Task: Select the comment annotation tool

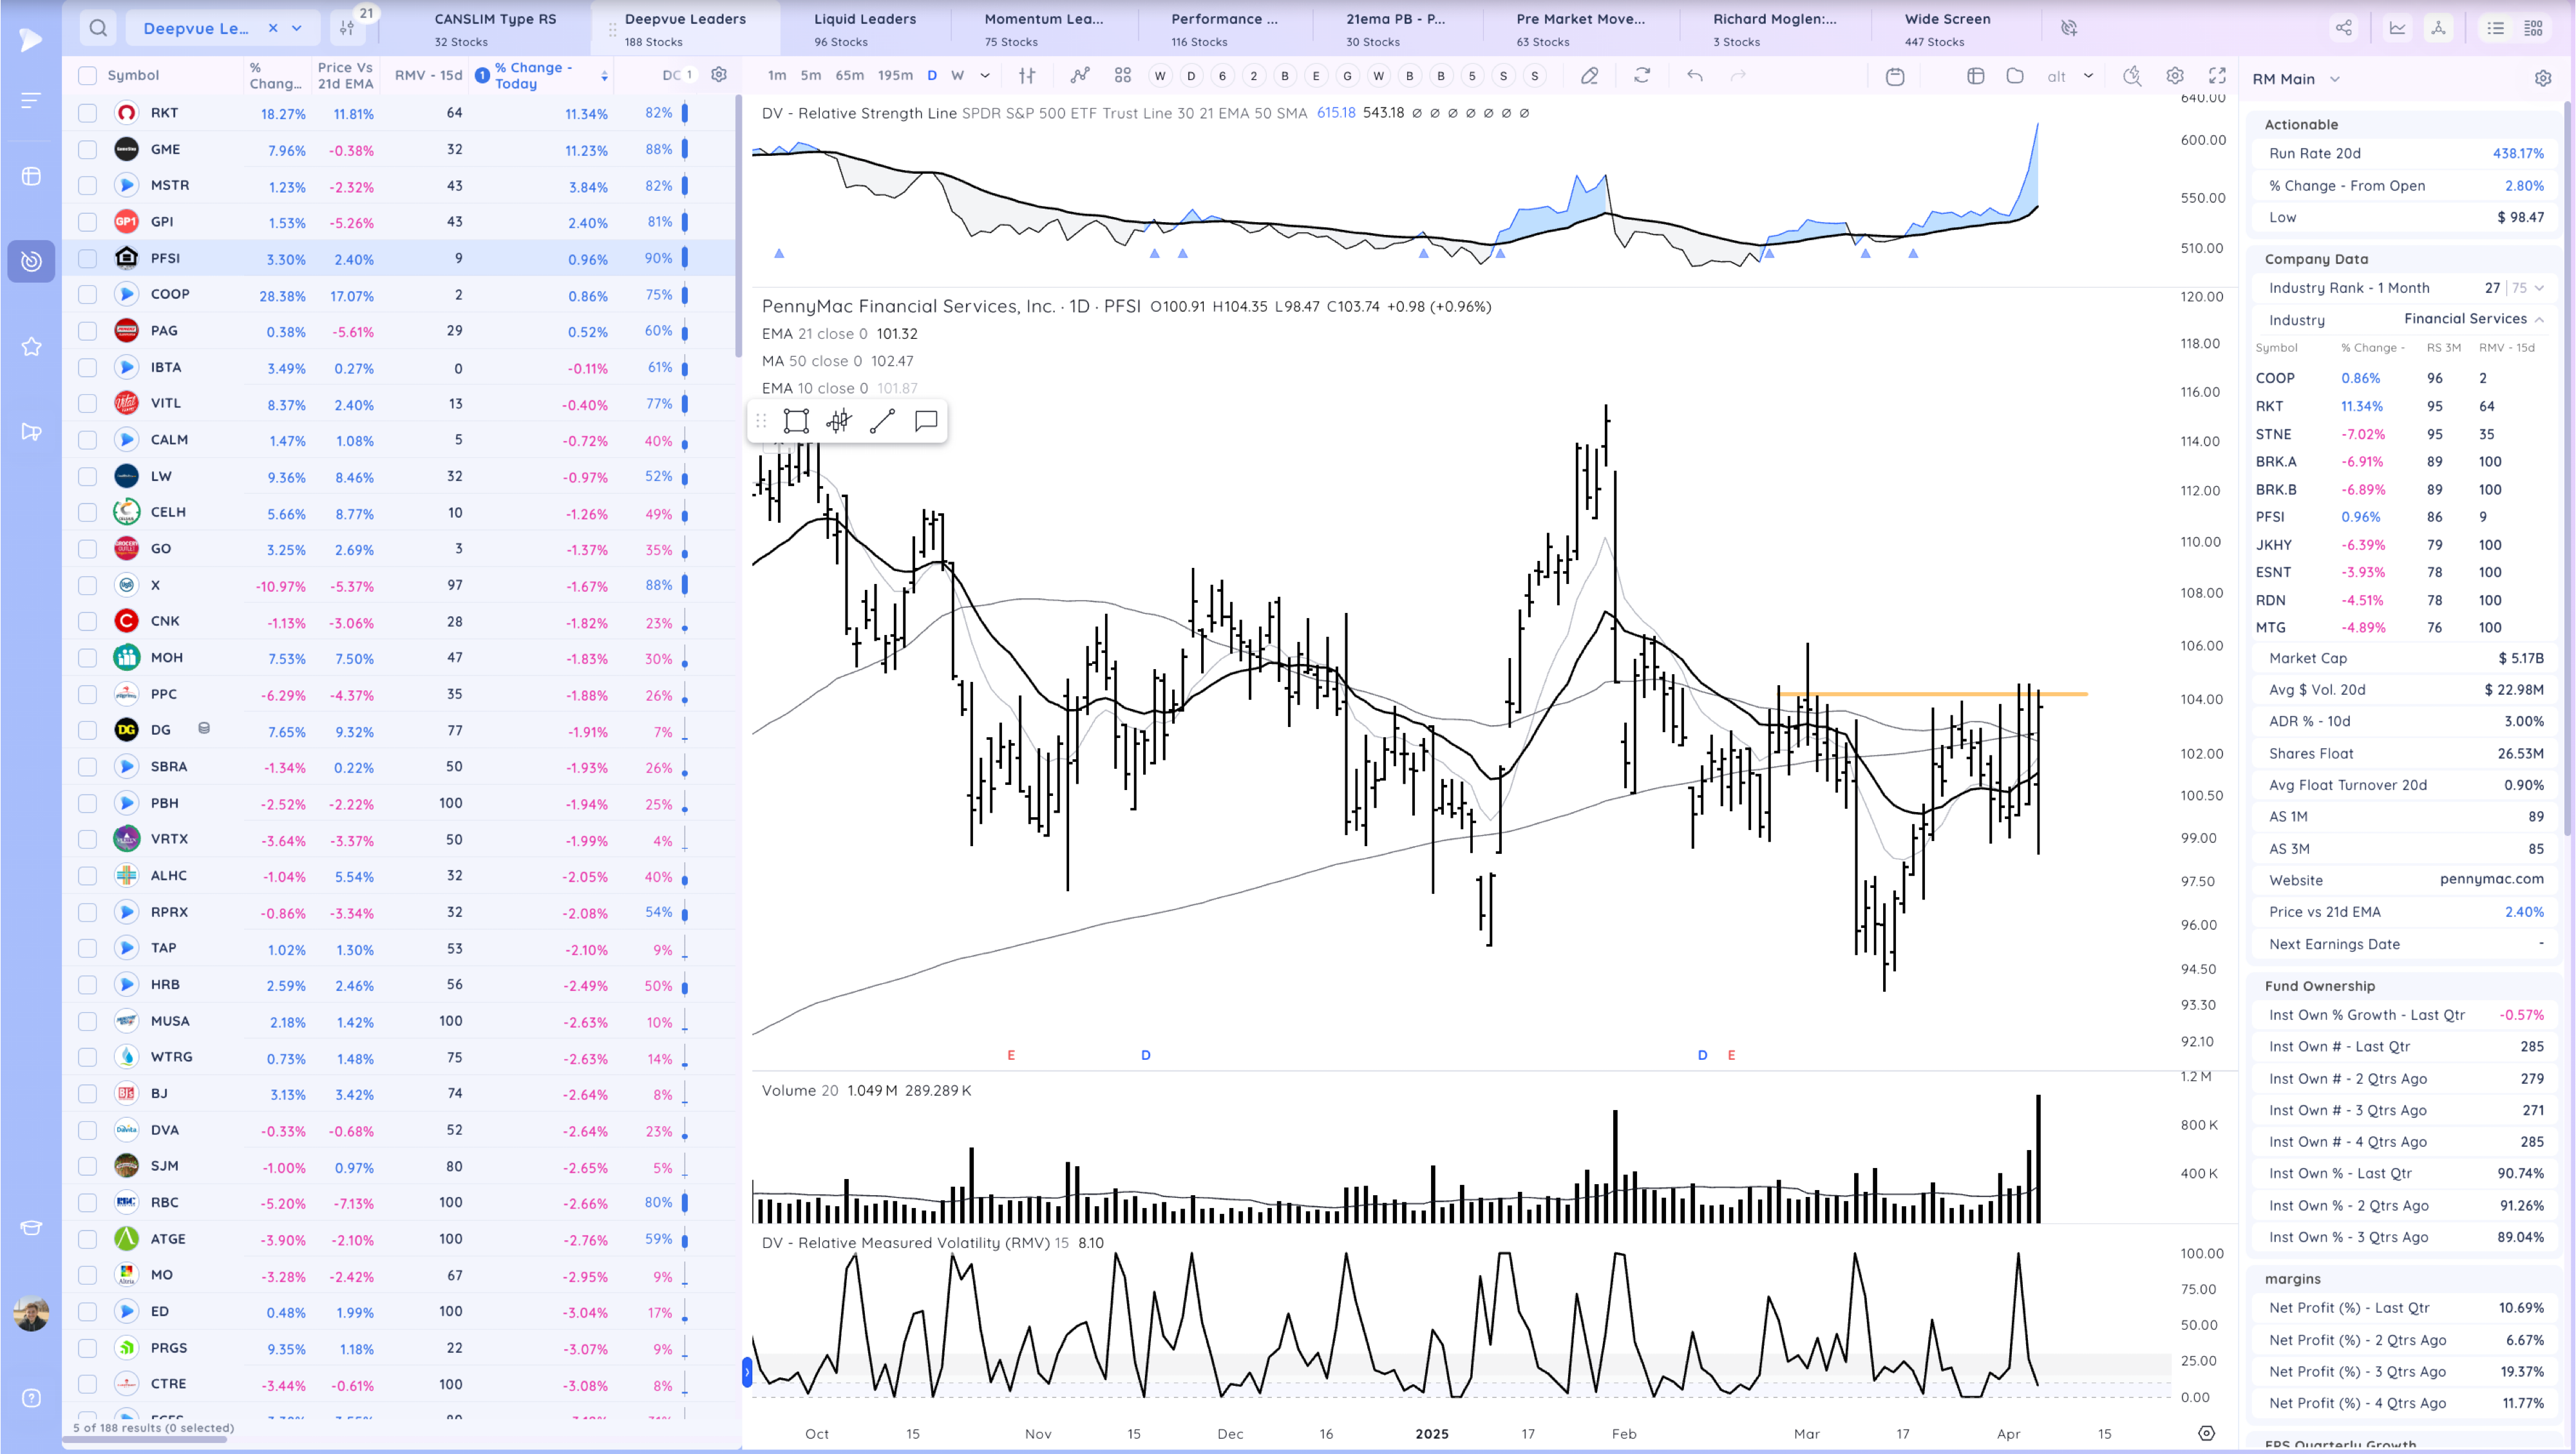Action: 926,421
